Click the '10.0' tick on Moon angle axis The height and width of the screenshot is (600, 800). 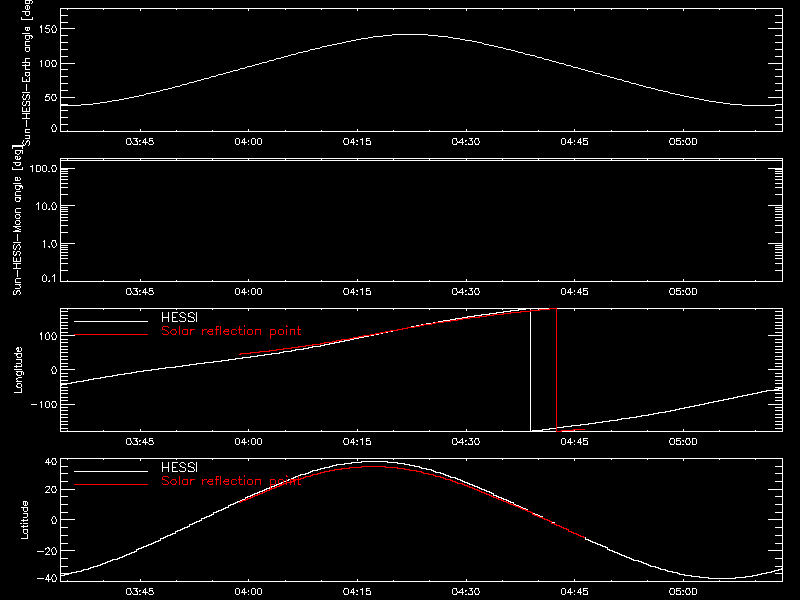(x=46, y=207)
